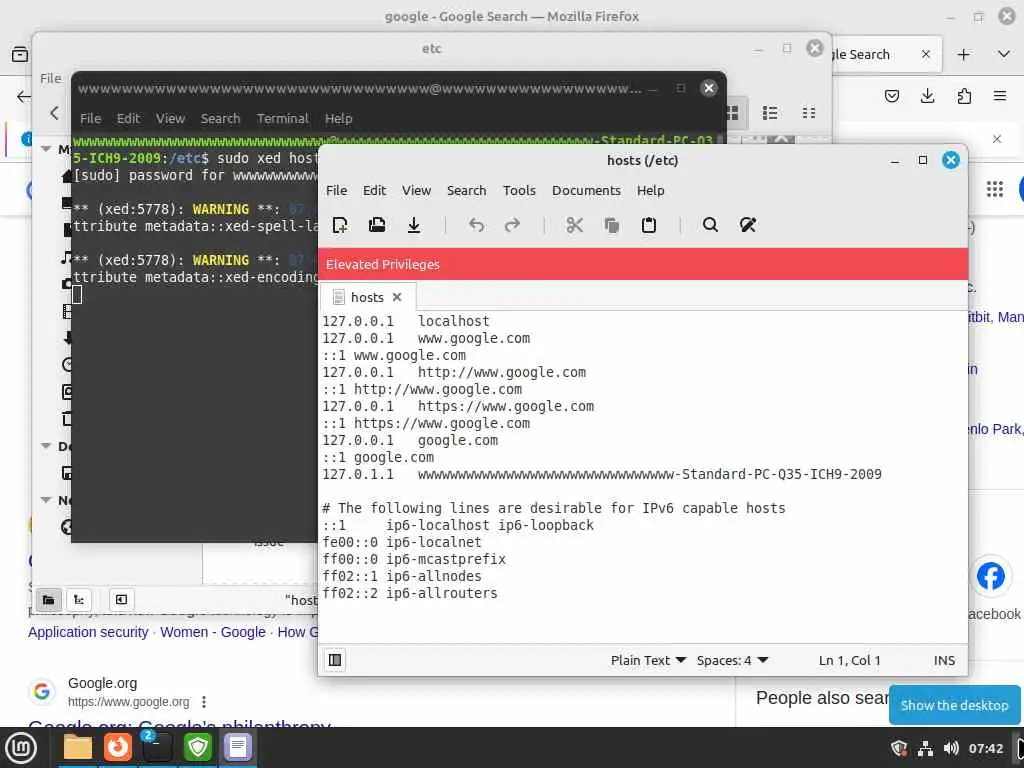The height and width of the screenshot is (768, 1024).
Task: Click the IPv6 comment line in hosts
Action: pos(554,508)
